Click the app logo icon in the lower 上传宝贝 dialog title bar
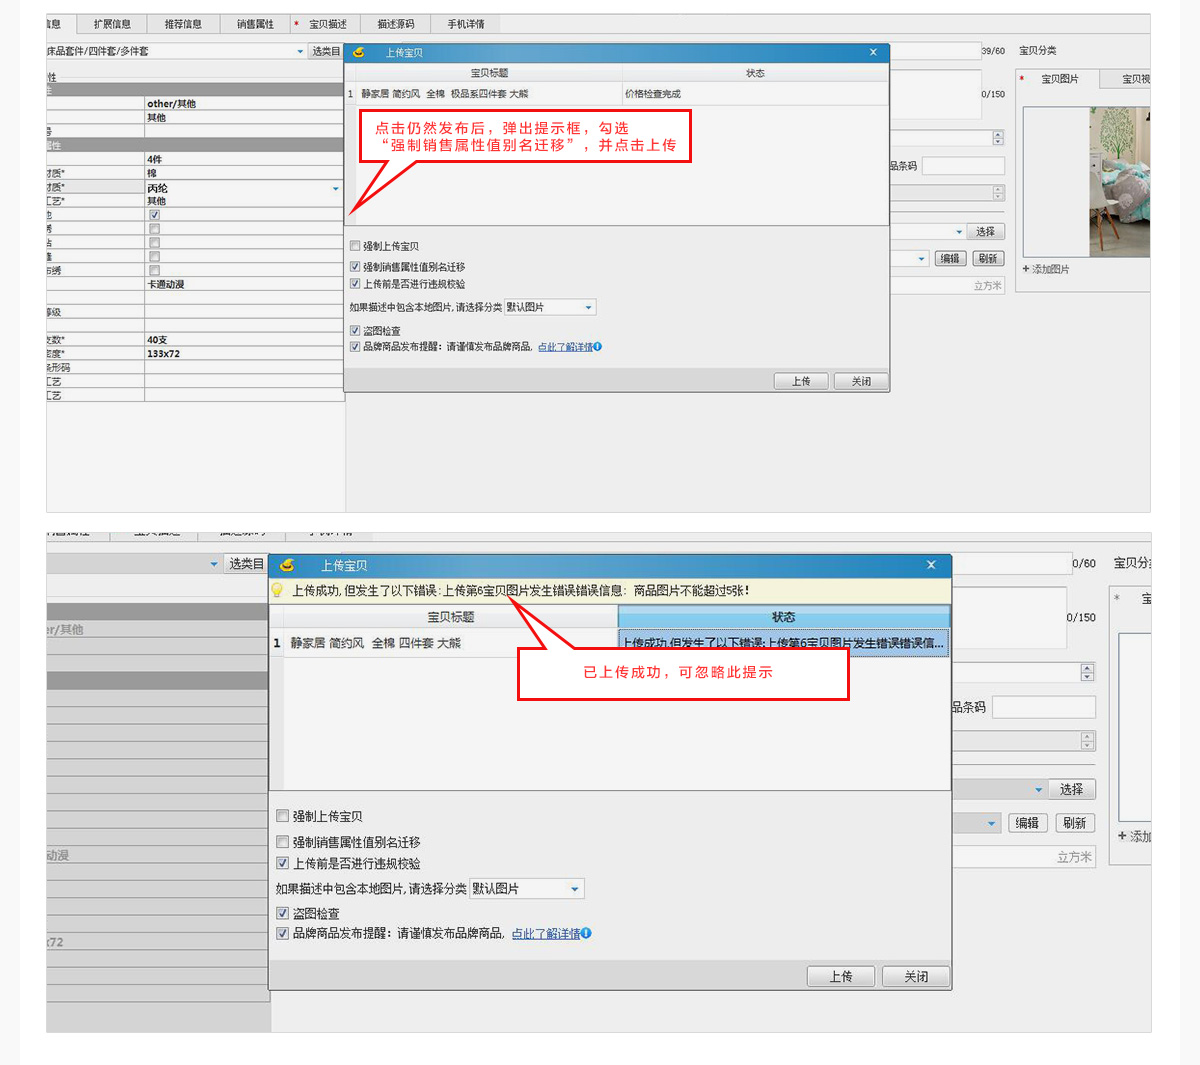Image resolution: width=1200 pixels, height=1065 pixels. click(x=287, y=566)
